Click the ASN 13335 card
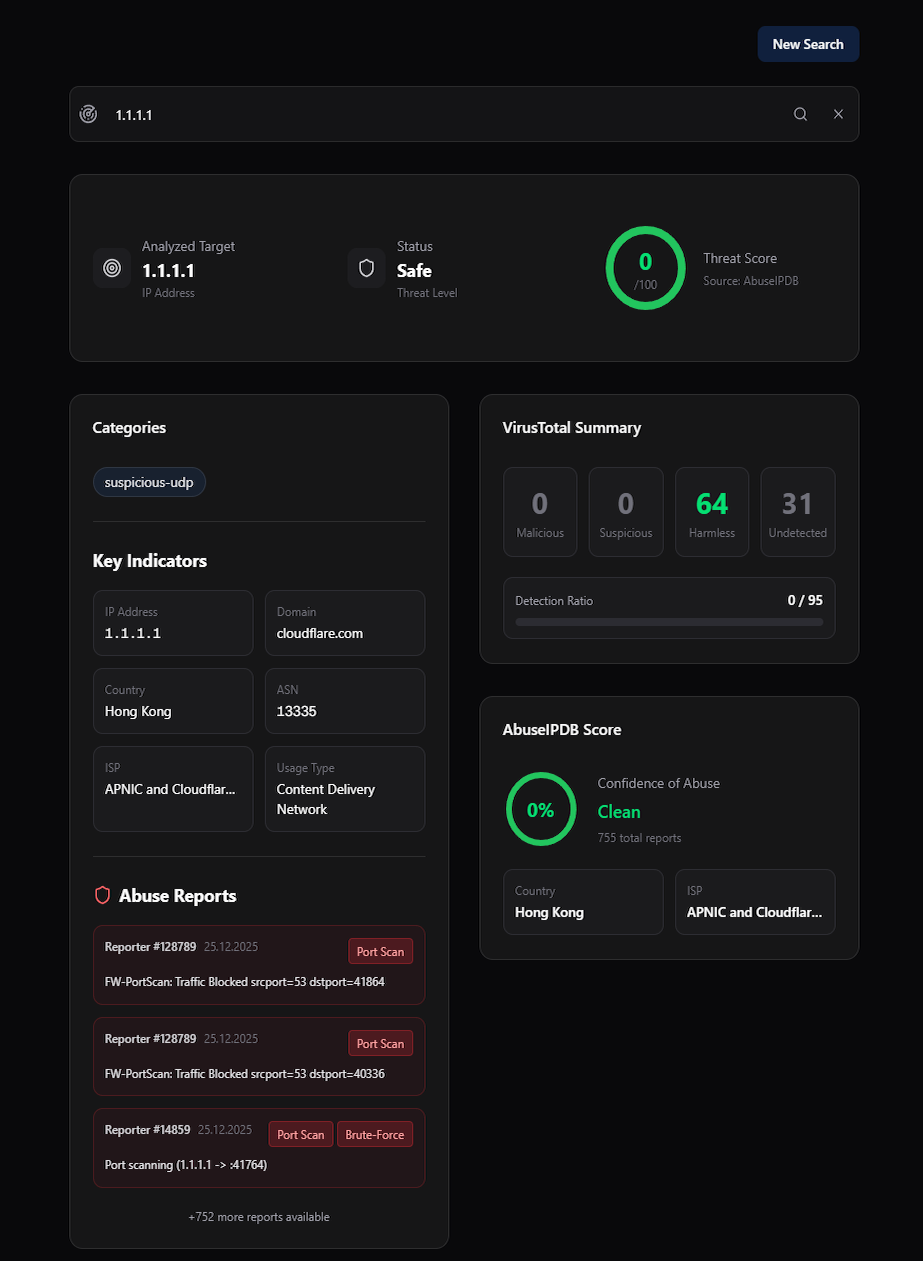Screen dimensions: 923x1261 pos(344,701)
